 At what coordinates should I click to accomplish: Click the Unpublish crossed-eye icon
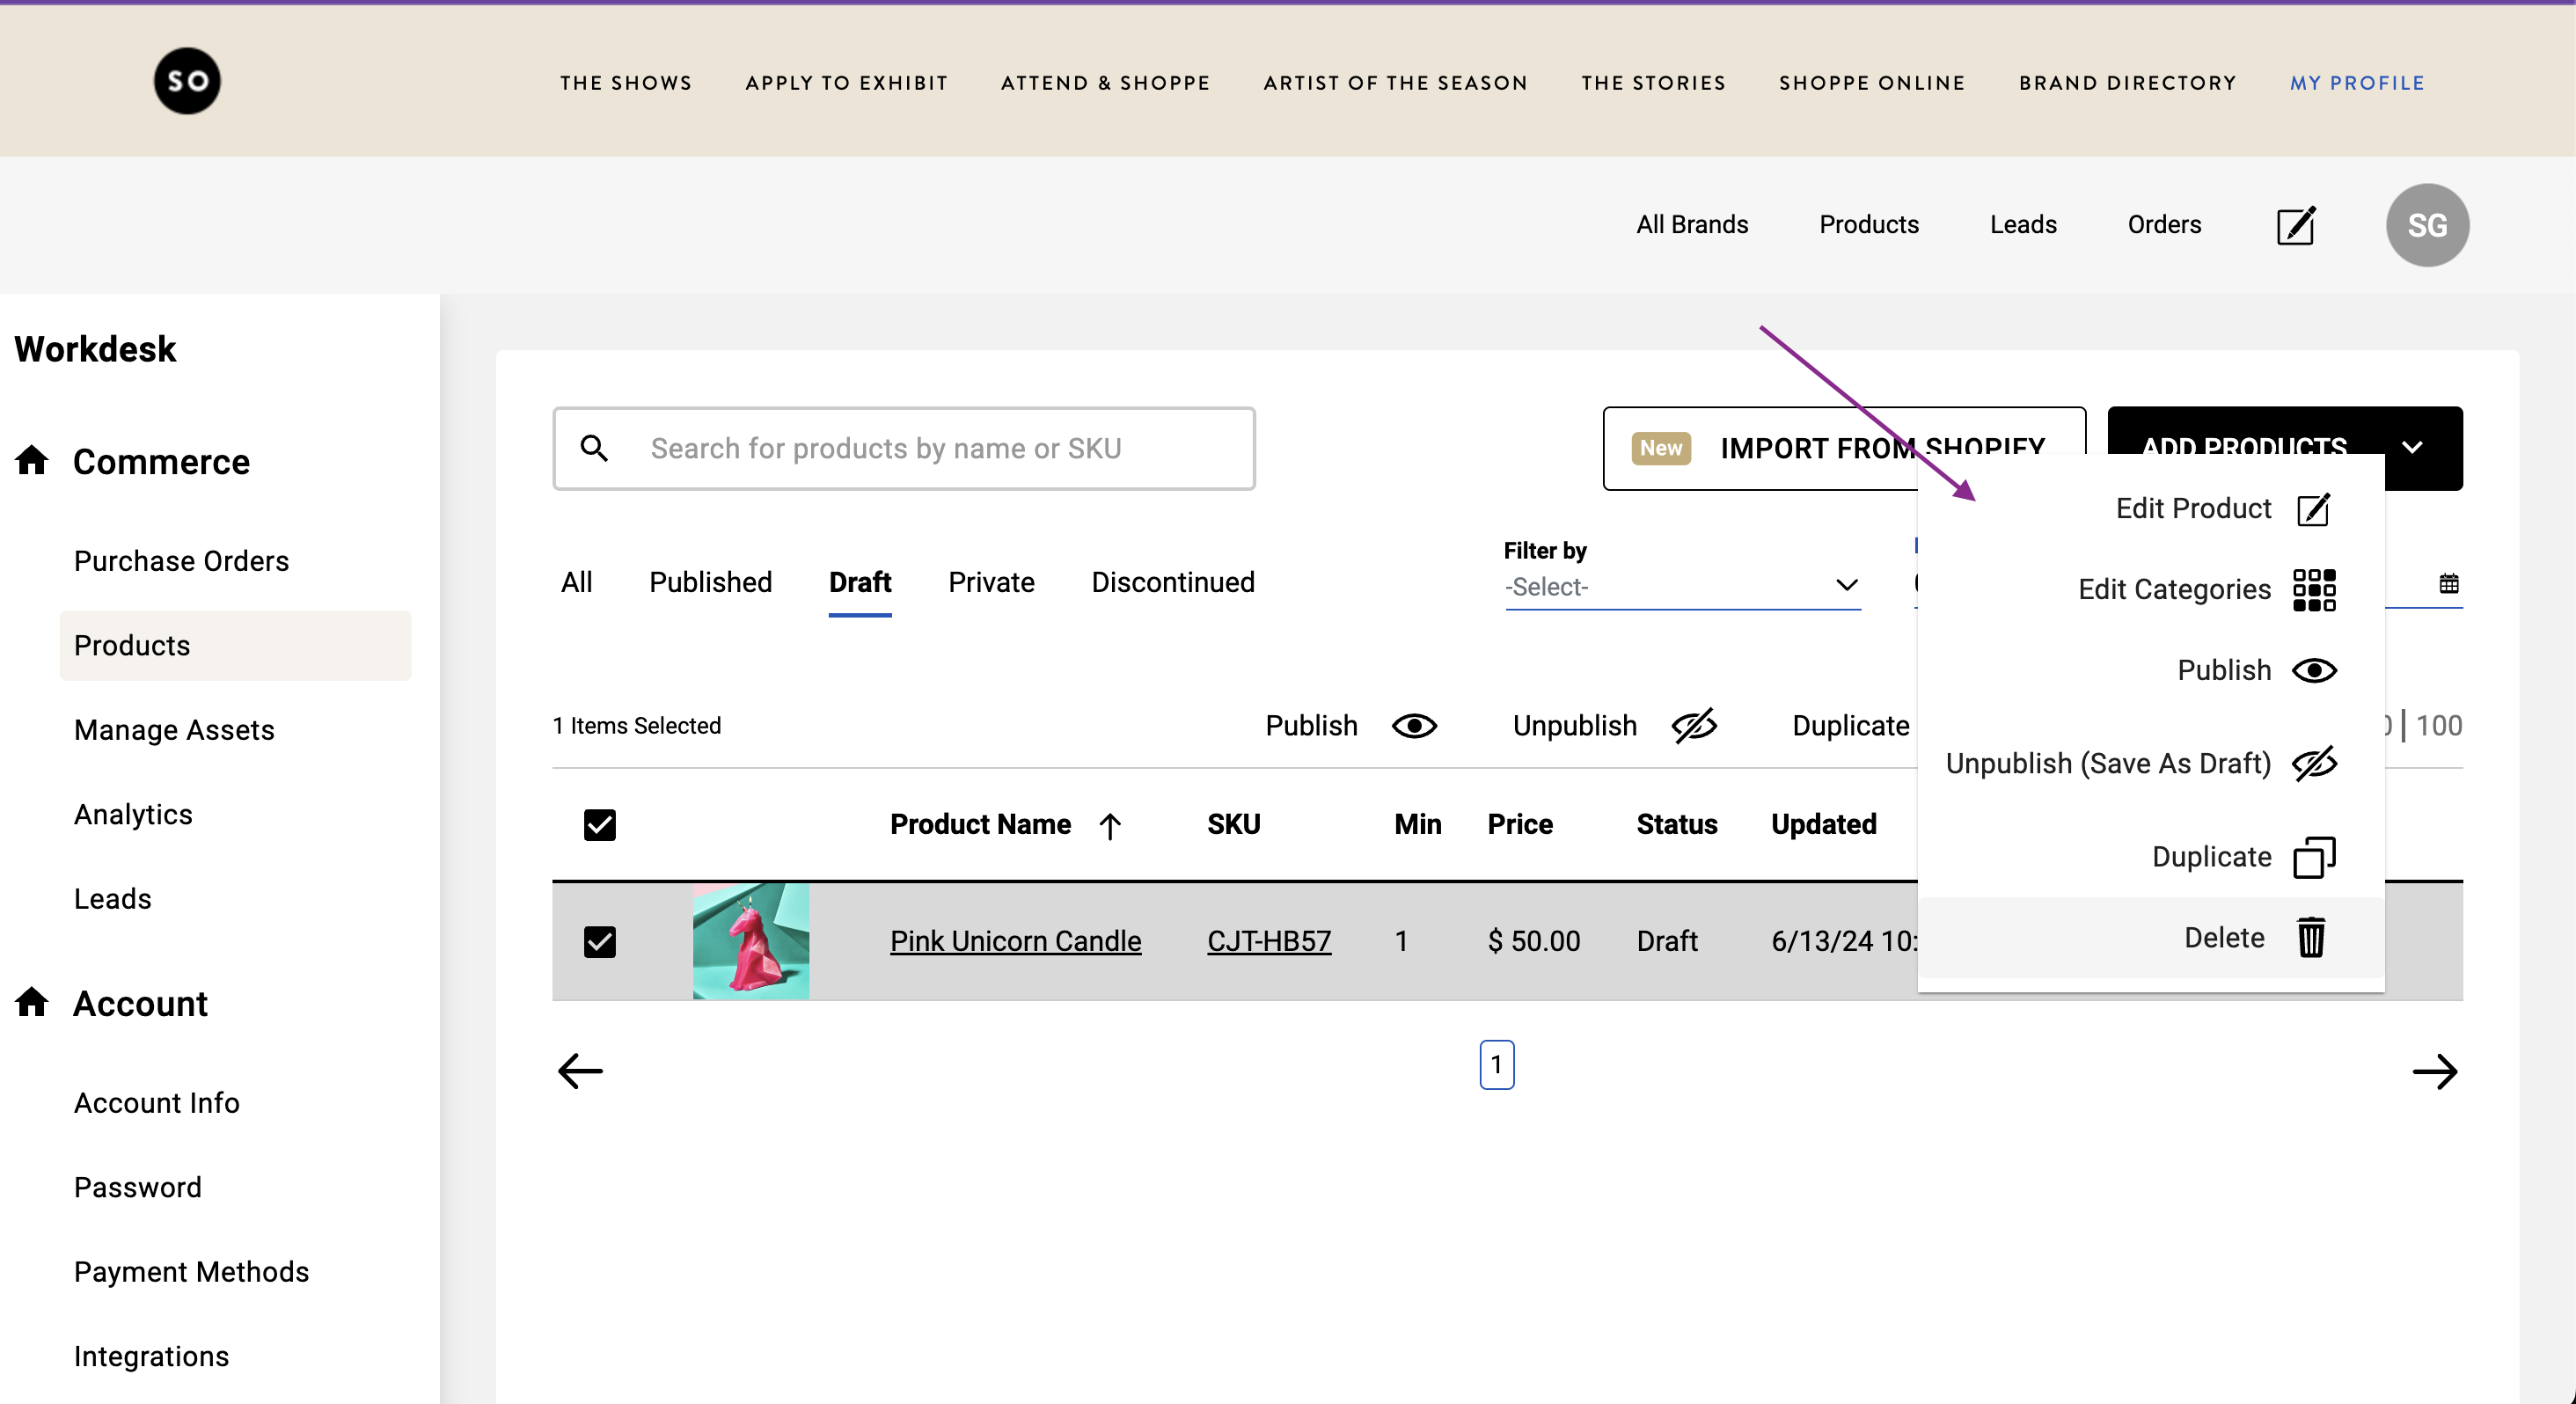2315,763
